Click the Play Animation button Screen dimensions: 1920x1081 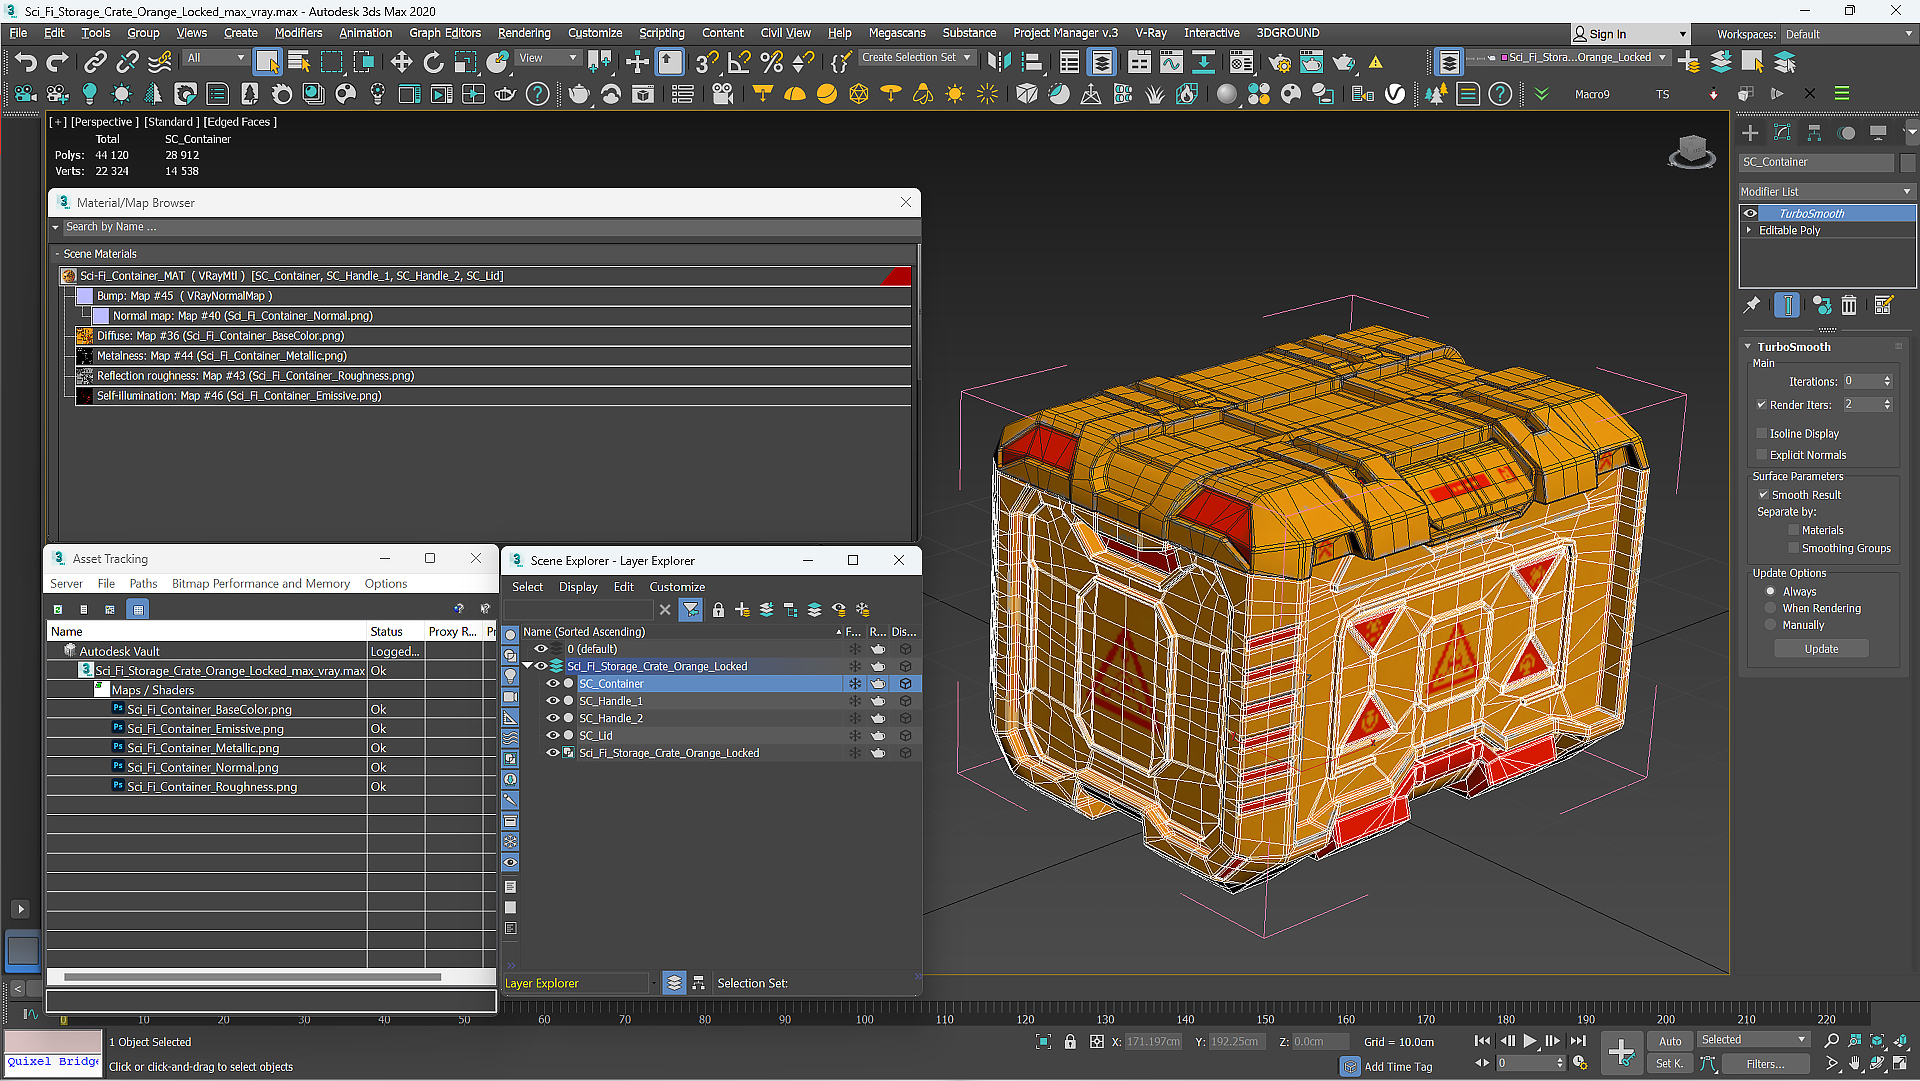coord(1529,1041)
